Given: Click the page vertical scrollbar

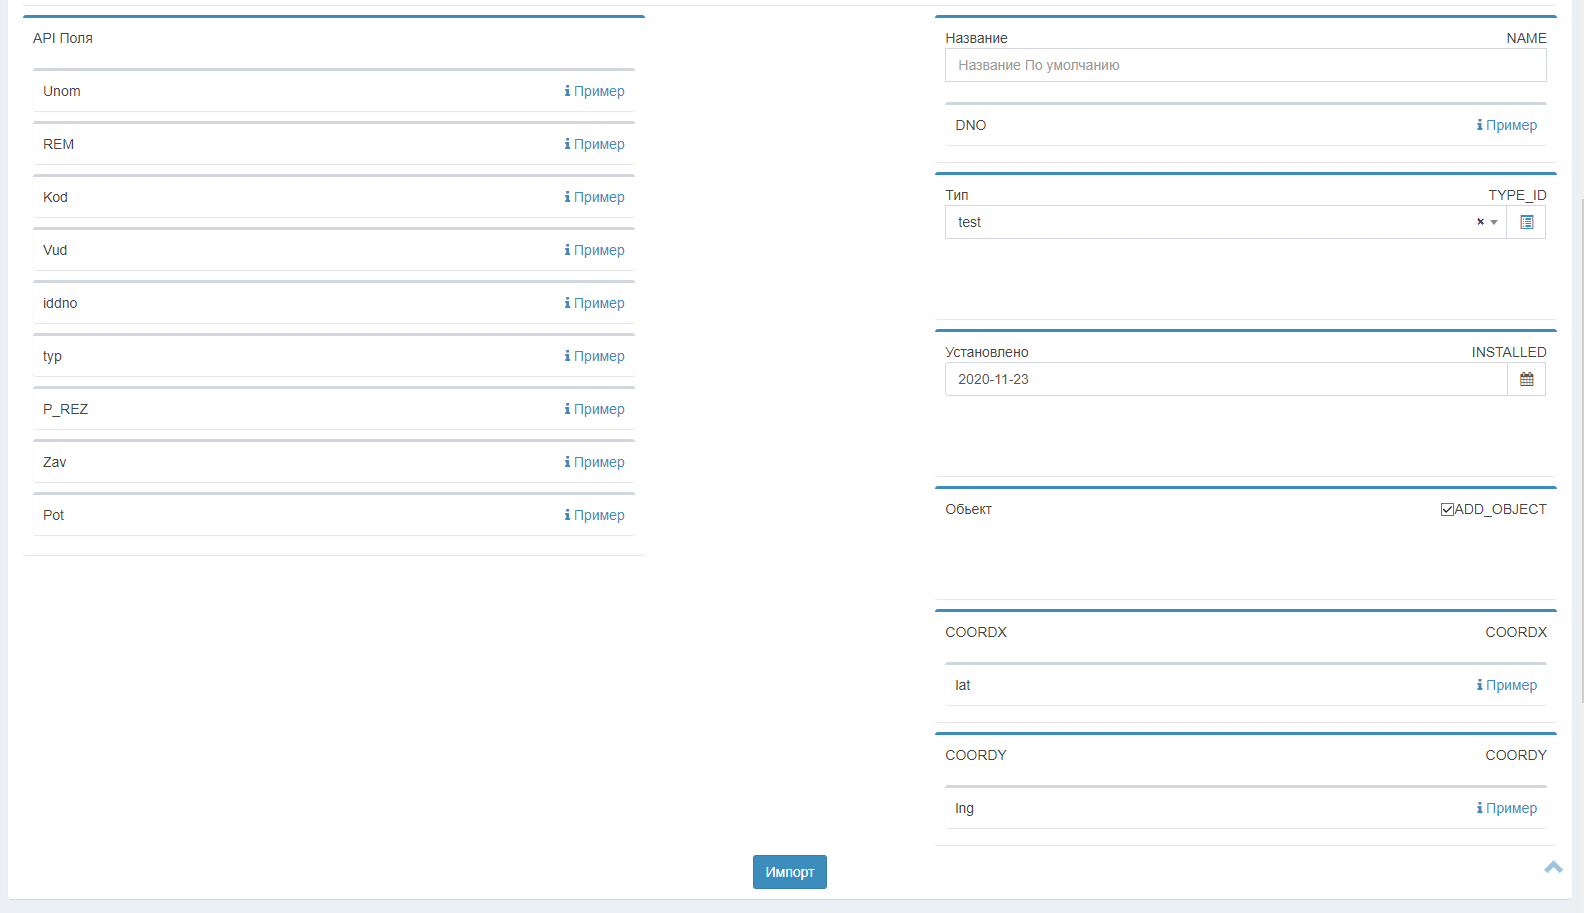Looking at the screenshot, I should (1581, 450).
